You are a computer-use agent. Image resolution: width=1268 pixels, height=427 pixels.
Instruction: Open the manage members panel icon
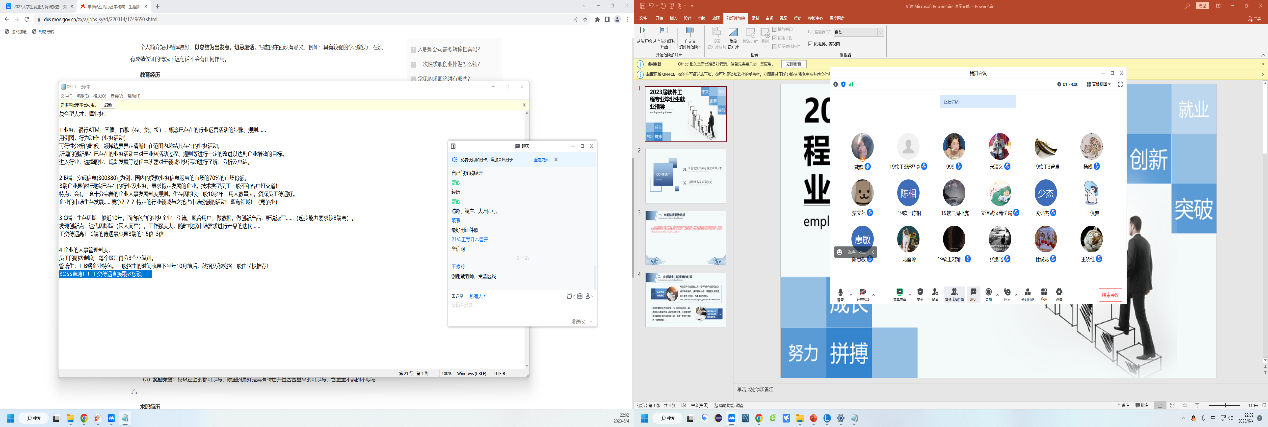953,293
